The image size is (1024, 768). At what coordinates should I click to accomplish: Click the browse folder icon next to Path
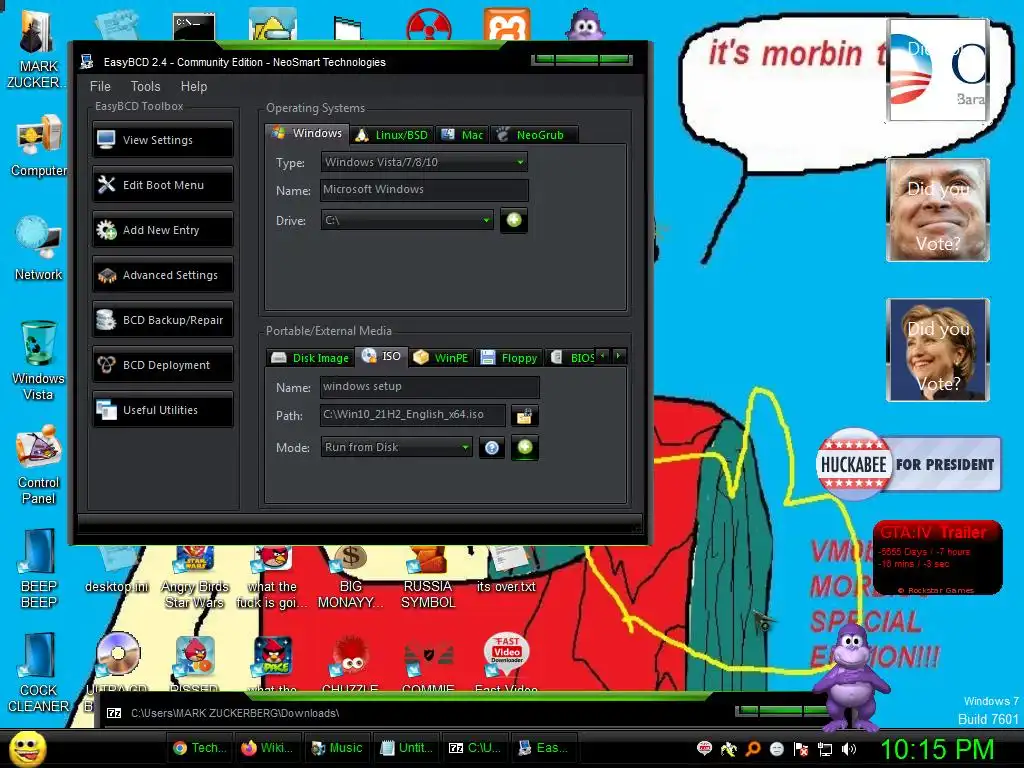pos(524,416)
